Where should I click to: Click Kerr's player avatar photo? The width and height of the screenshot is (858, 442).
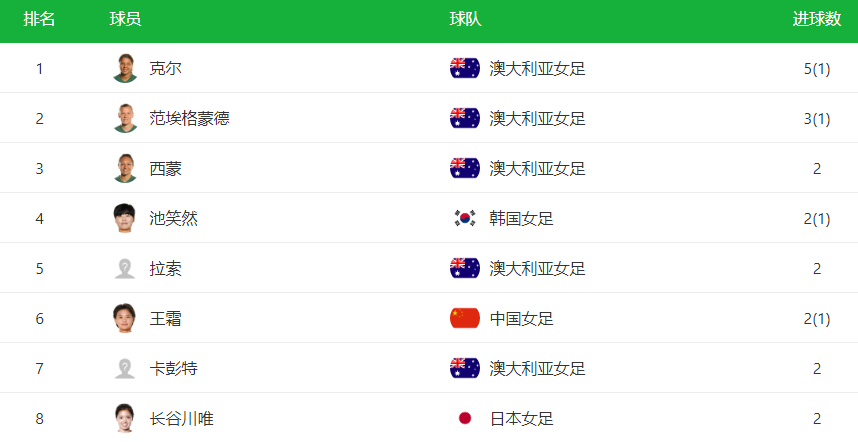click(125, 68)
